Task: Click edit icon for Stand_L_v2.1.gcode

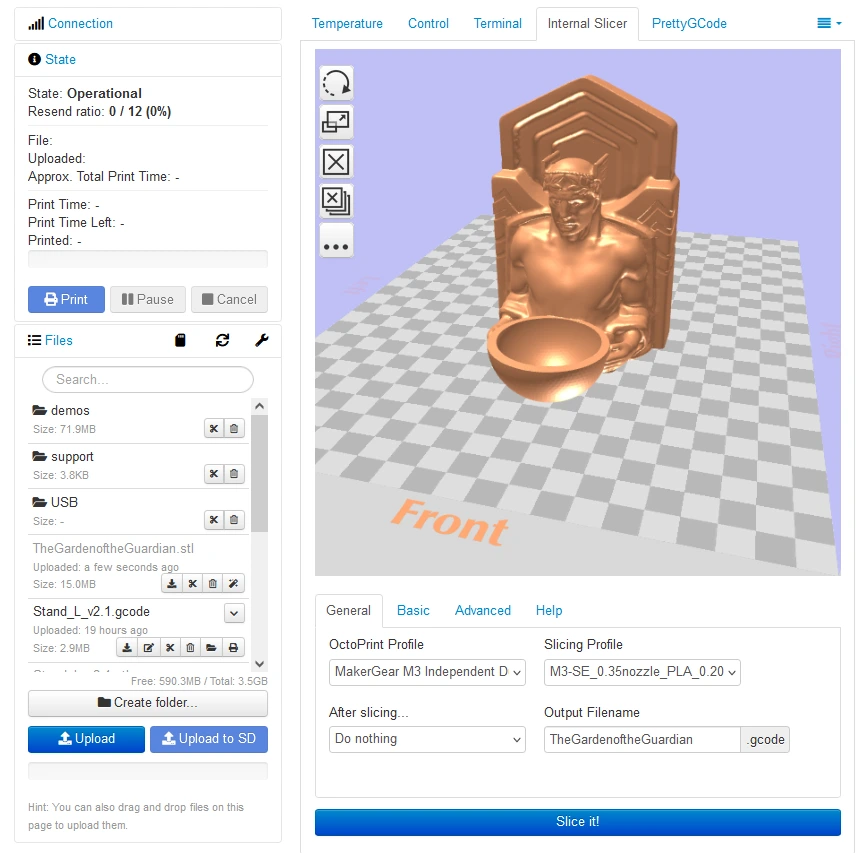Action: (x=148, y=648)
